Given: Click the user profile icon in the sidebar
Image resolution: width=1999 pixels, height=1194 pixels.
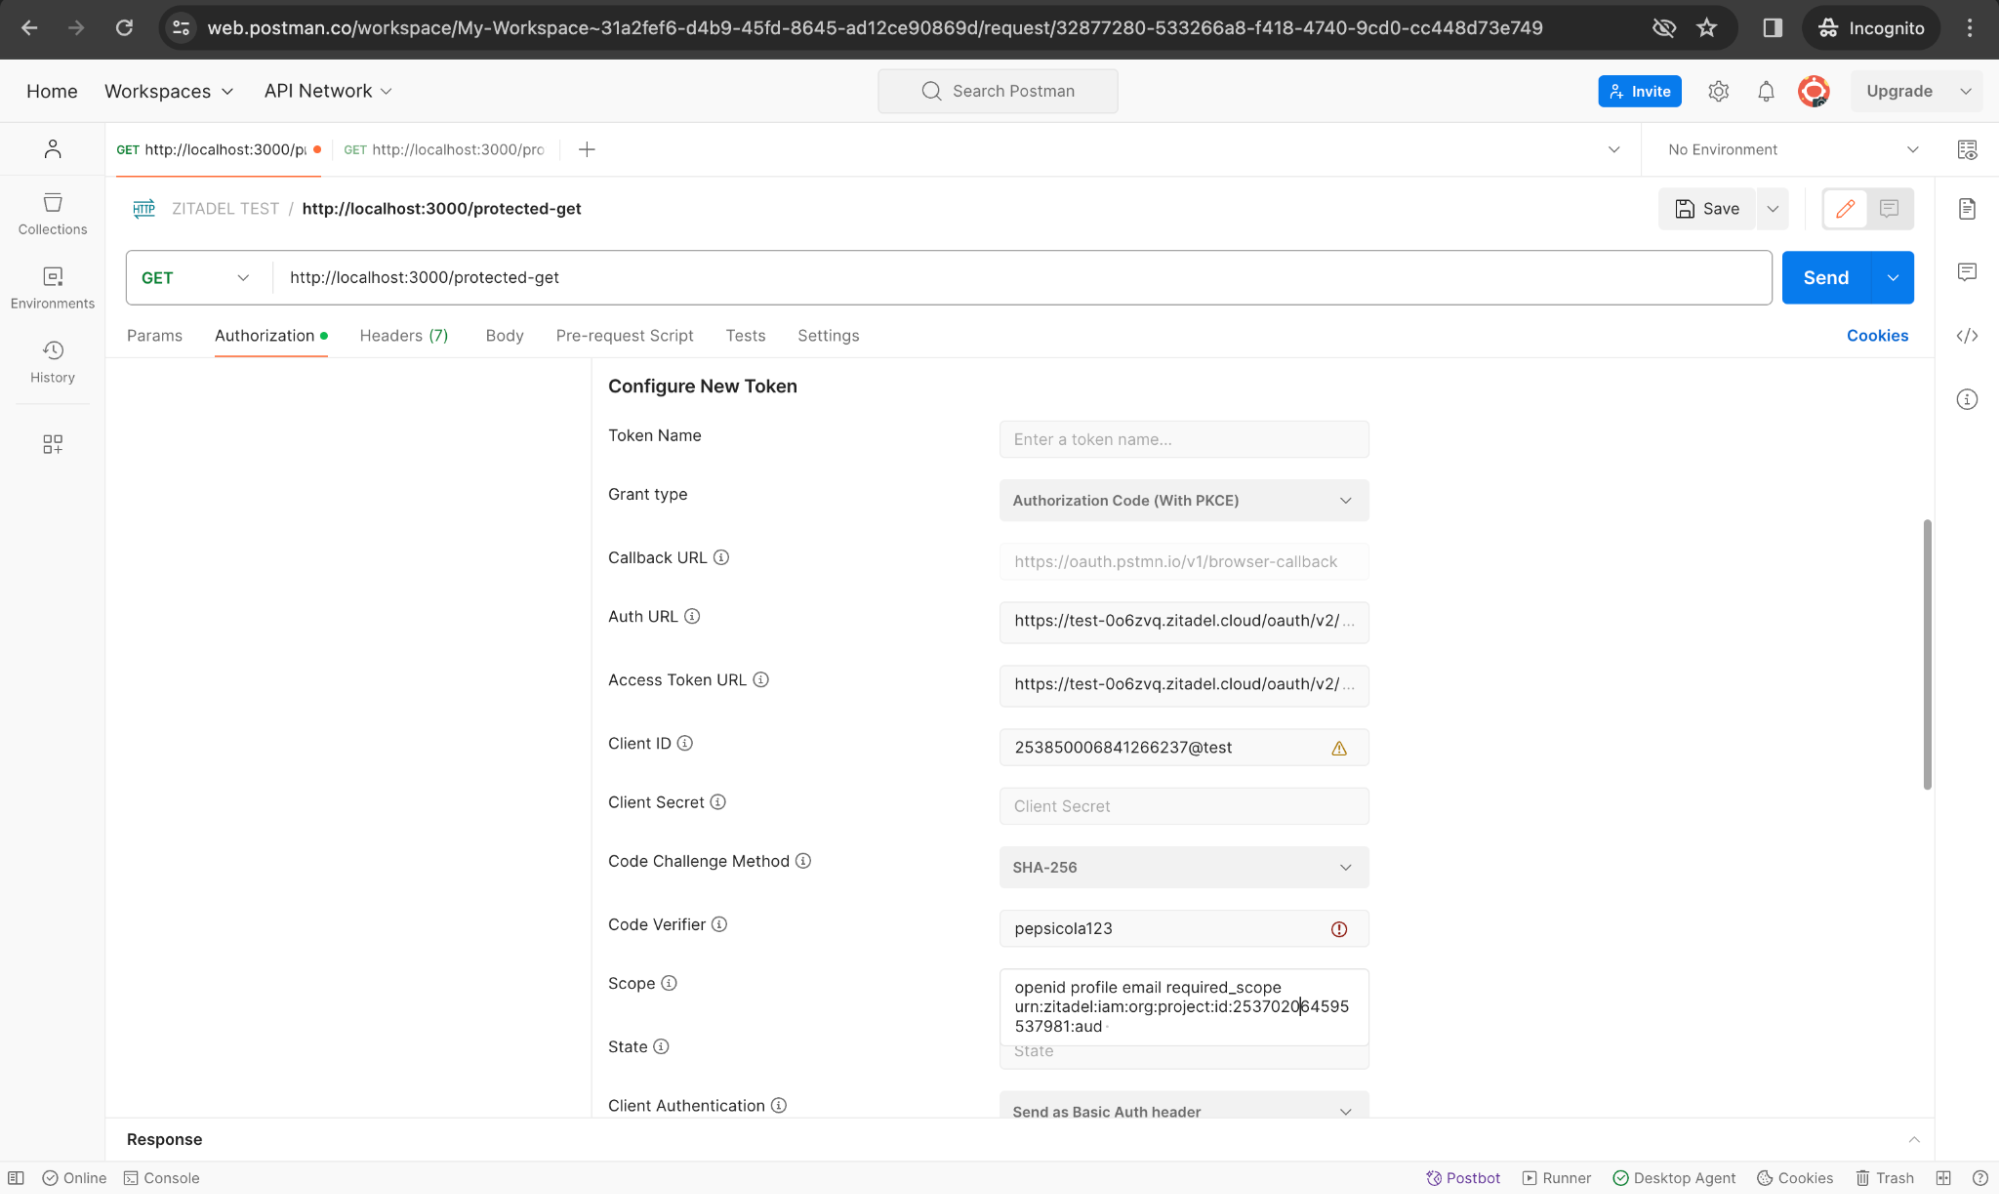Looking at the screenshot, I should point(53,149).
